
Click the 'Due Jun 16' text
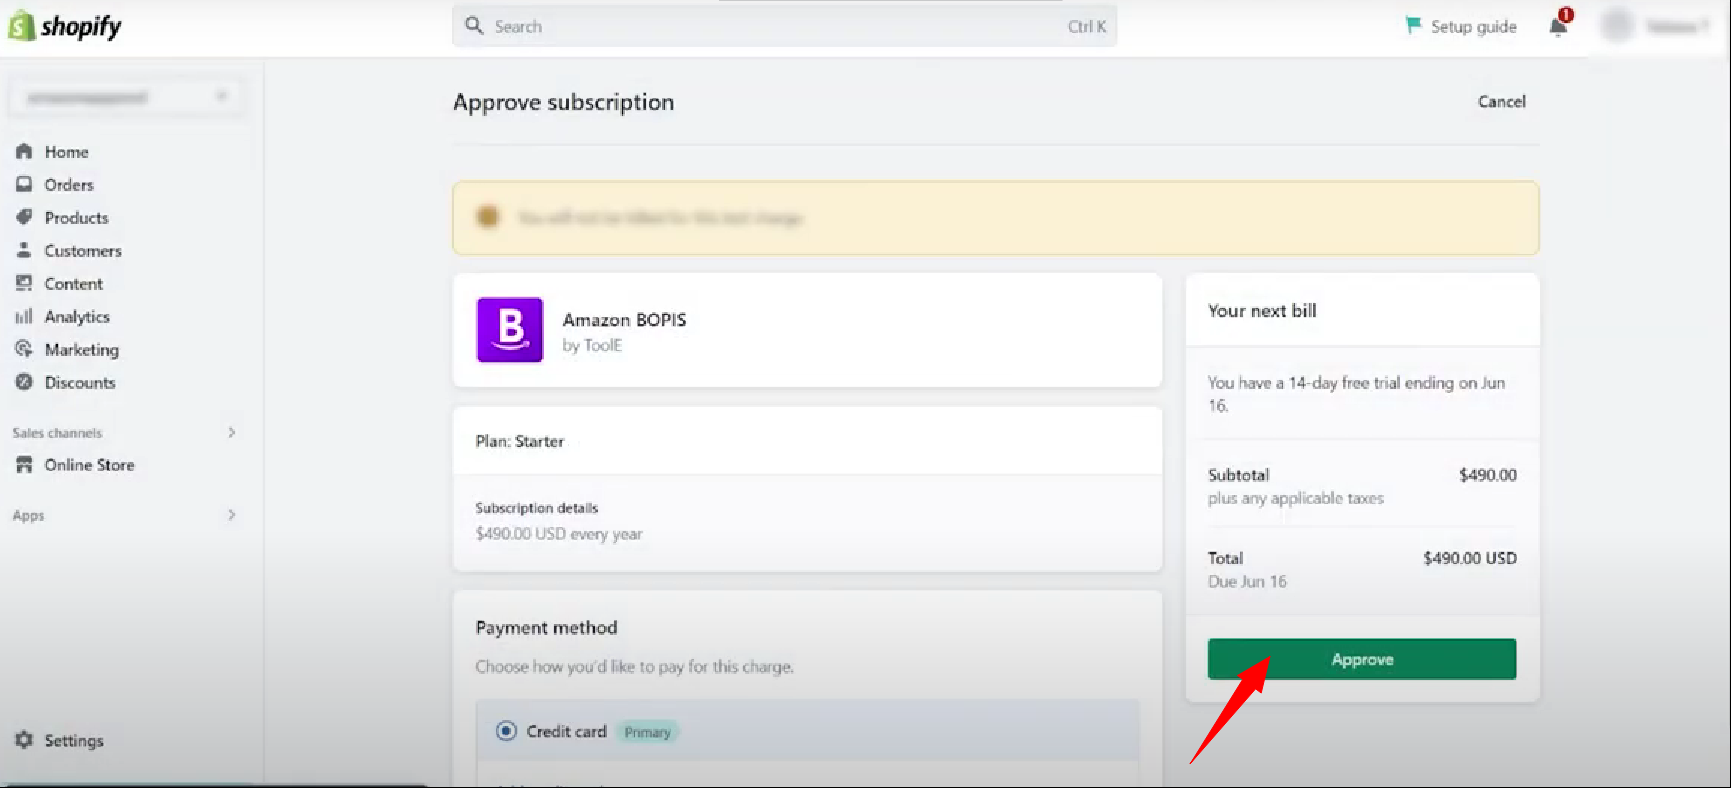point(1247,582)
